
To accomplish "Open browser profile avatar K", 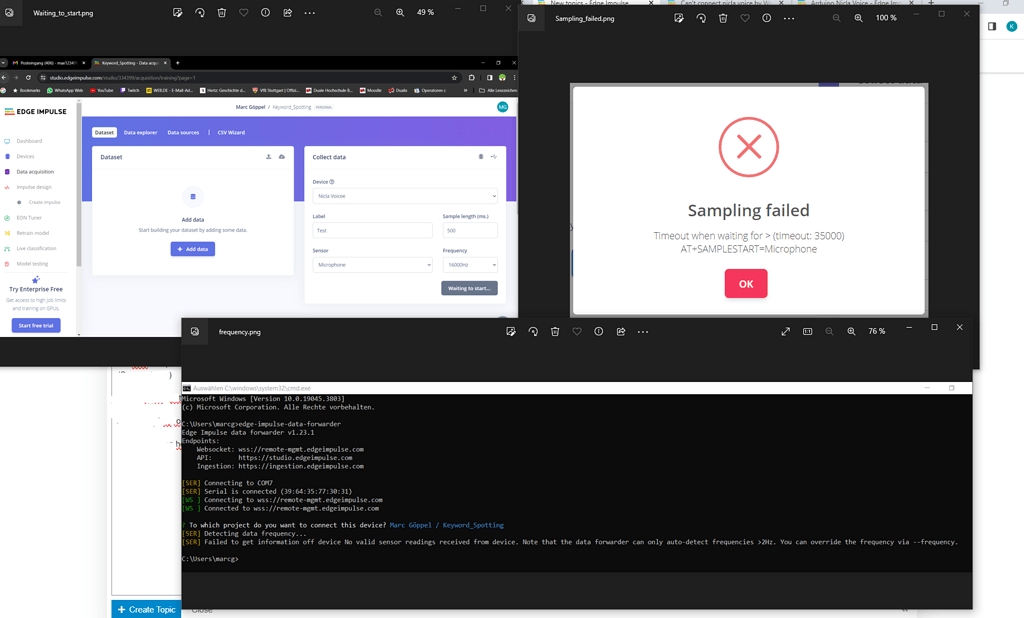I will pyautogui.click(x=1011, y=27).
